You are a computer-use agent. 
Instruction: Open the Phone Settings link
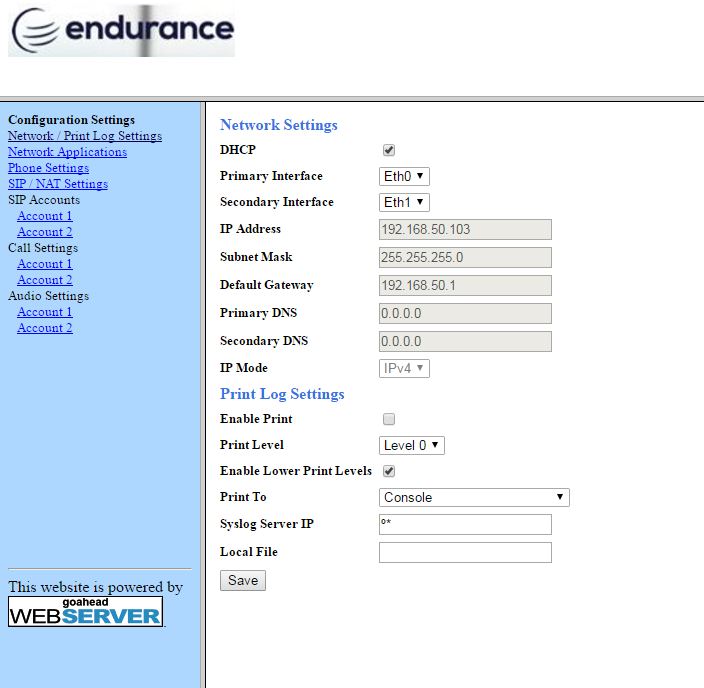pos(48,168)
